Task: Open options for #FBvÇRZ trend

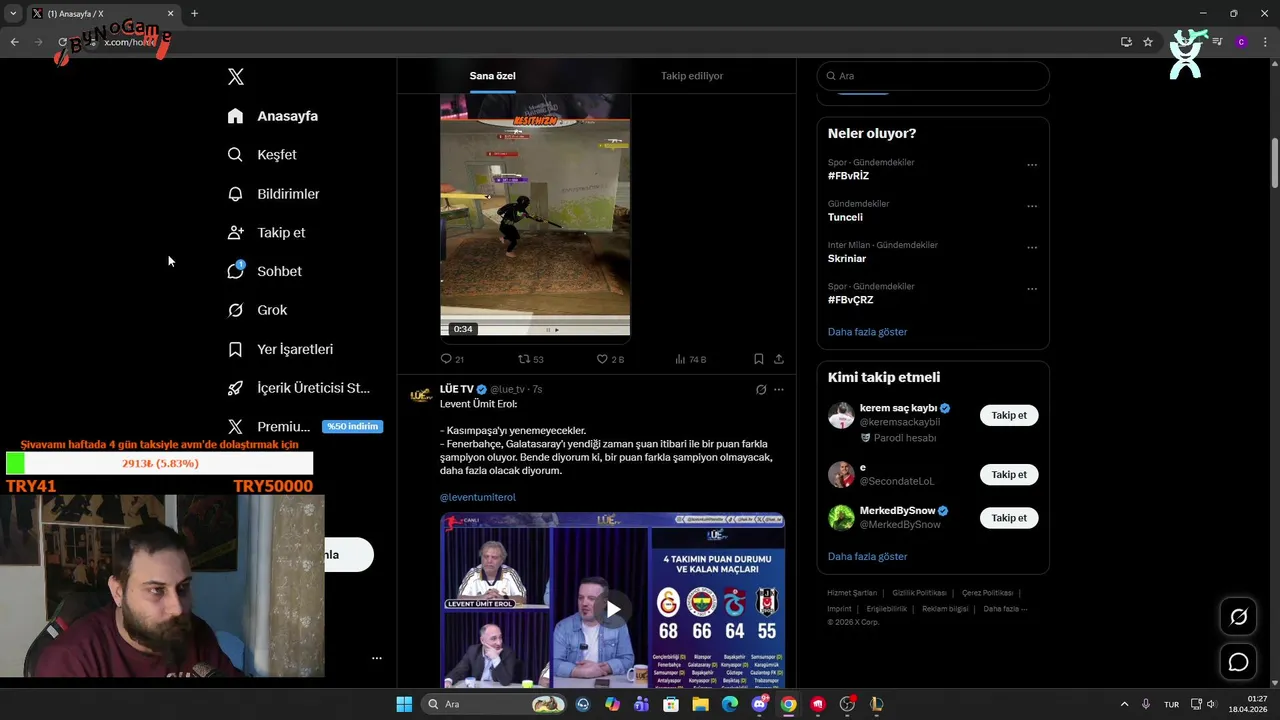Action: coord(1032,289)
